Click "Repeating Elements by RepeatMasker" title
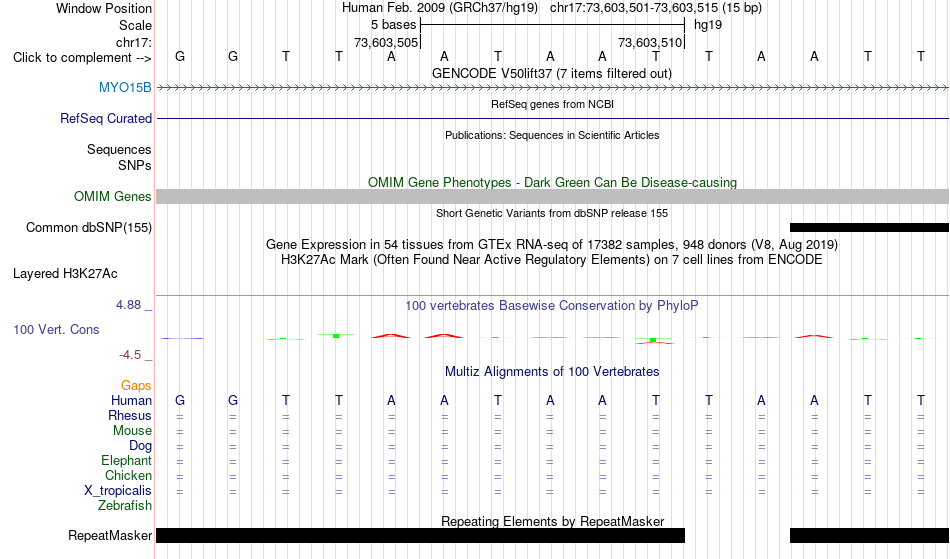The image size is (950, 559). (x=552, y=521)
